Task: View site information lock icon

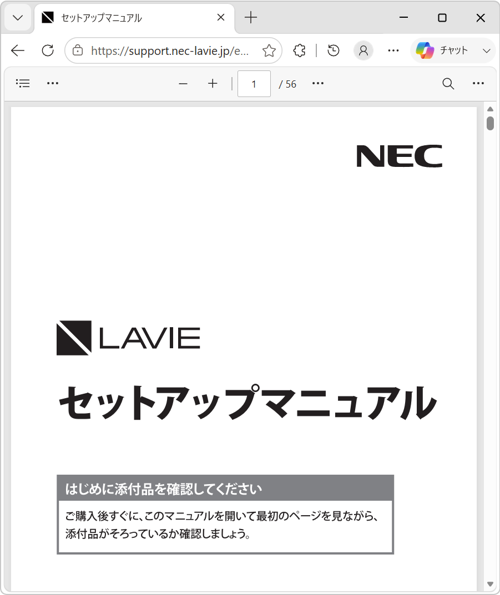Action: point(78,50)
